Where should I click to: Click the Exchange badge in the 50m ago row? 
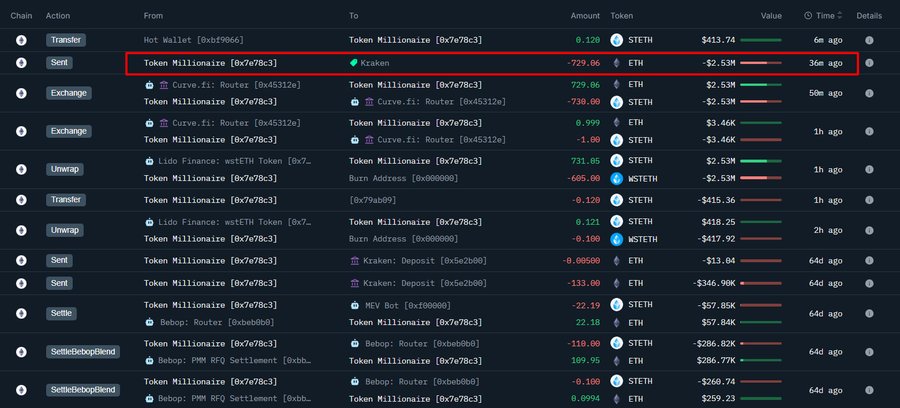click(69, 93)
